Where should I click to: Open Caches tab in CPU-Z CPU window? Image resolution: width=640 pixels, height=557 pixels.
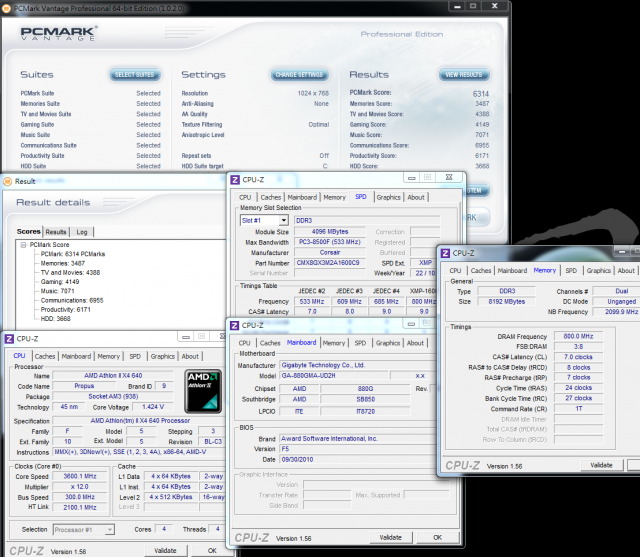45,356
